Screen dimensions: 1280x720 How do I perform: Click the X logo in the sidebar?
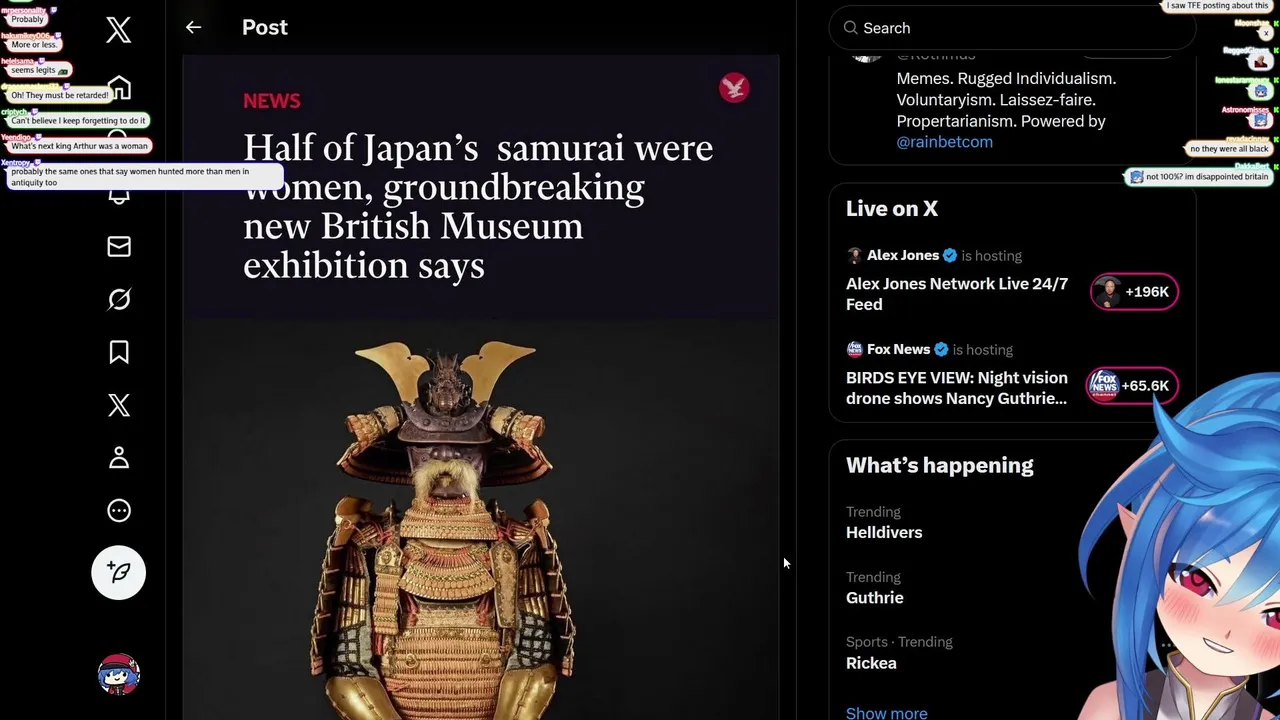click(x=119, y=30)
